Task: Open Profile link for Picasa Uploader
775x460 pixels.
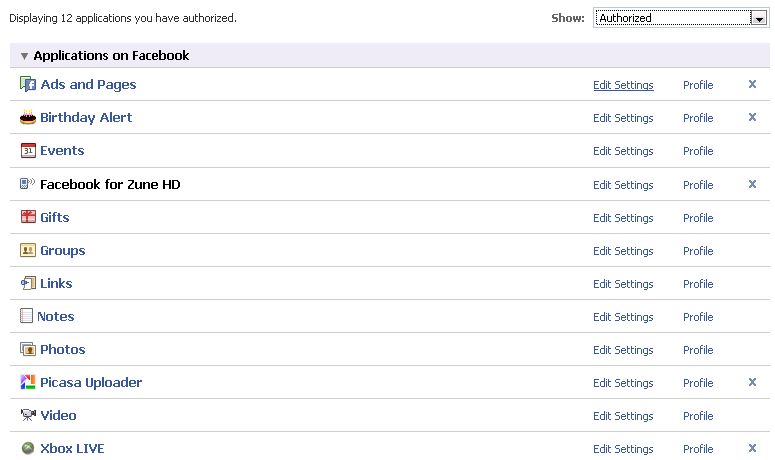Action: point(698,383)
